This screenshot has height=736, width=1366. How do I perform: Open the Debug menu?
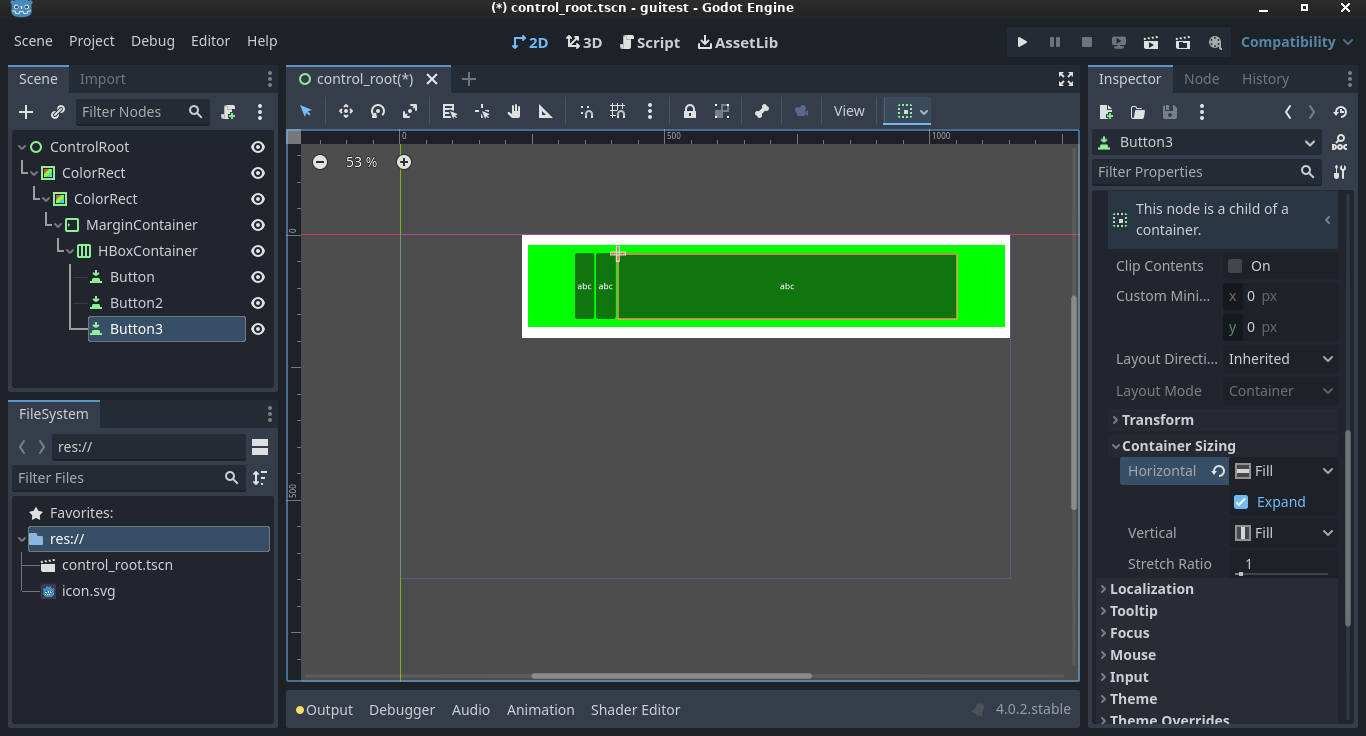point(152,41)
